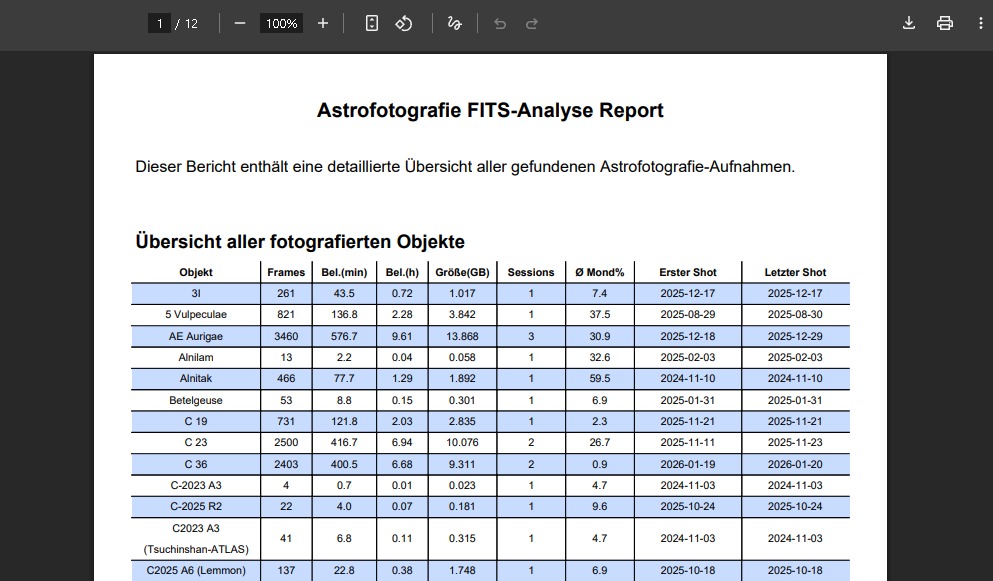Screen dimensions: 993x581
Task: Select the date 2025-10-24 in Erster Shot
Action: point(688,507)
